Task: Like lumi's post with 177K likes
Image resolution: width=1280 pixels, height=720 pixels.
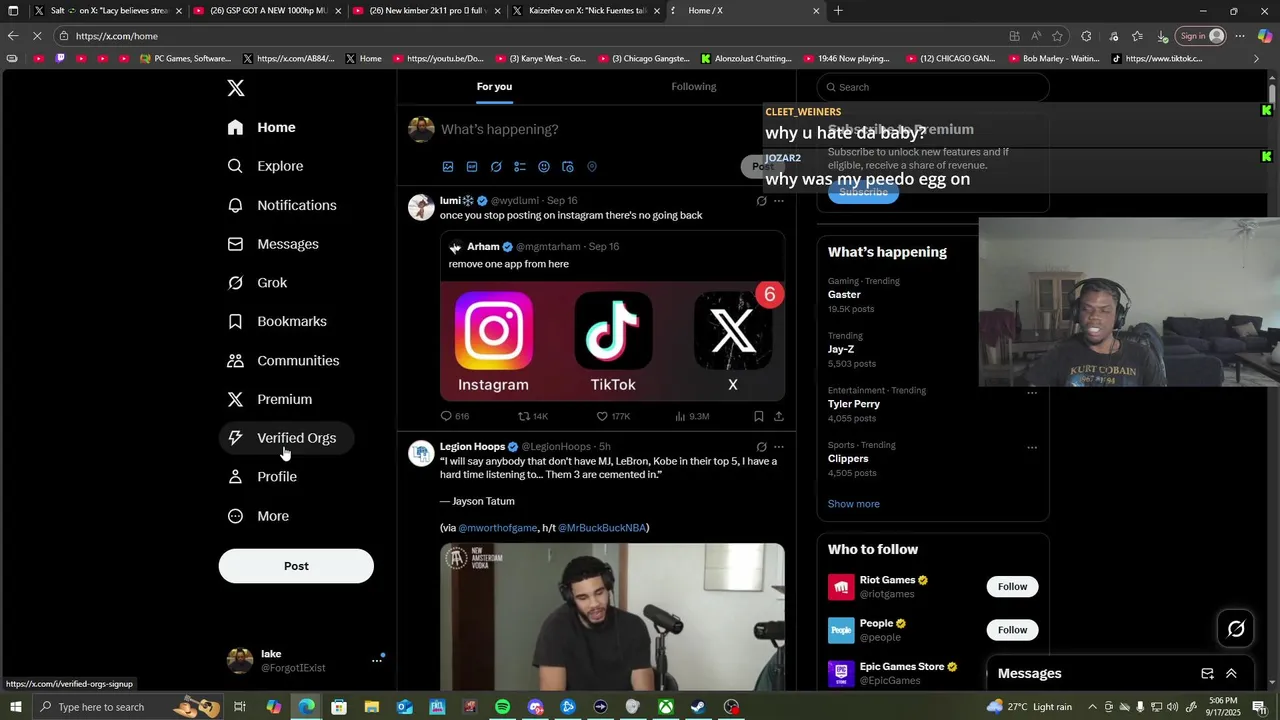Action: (613, 416)
